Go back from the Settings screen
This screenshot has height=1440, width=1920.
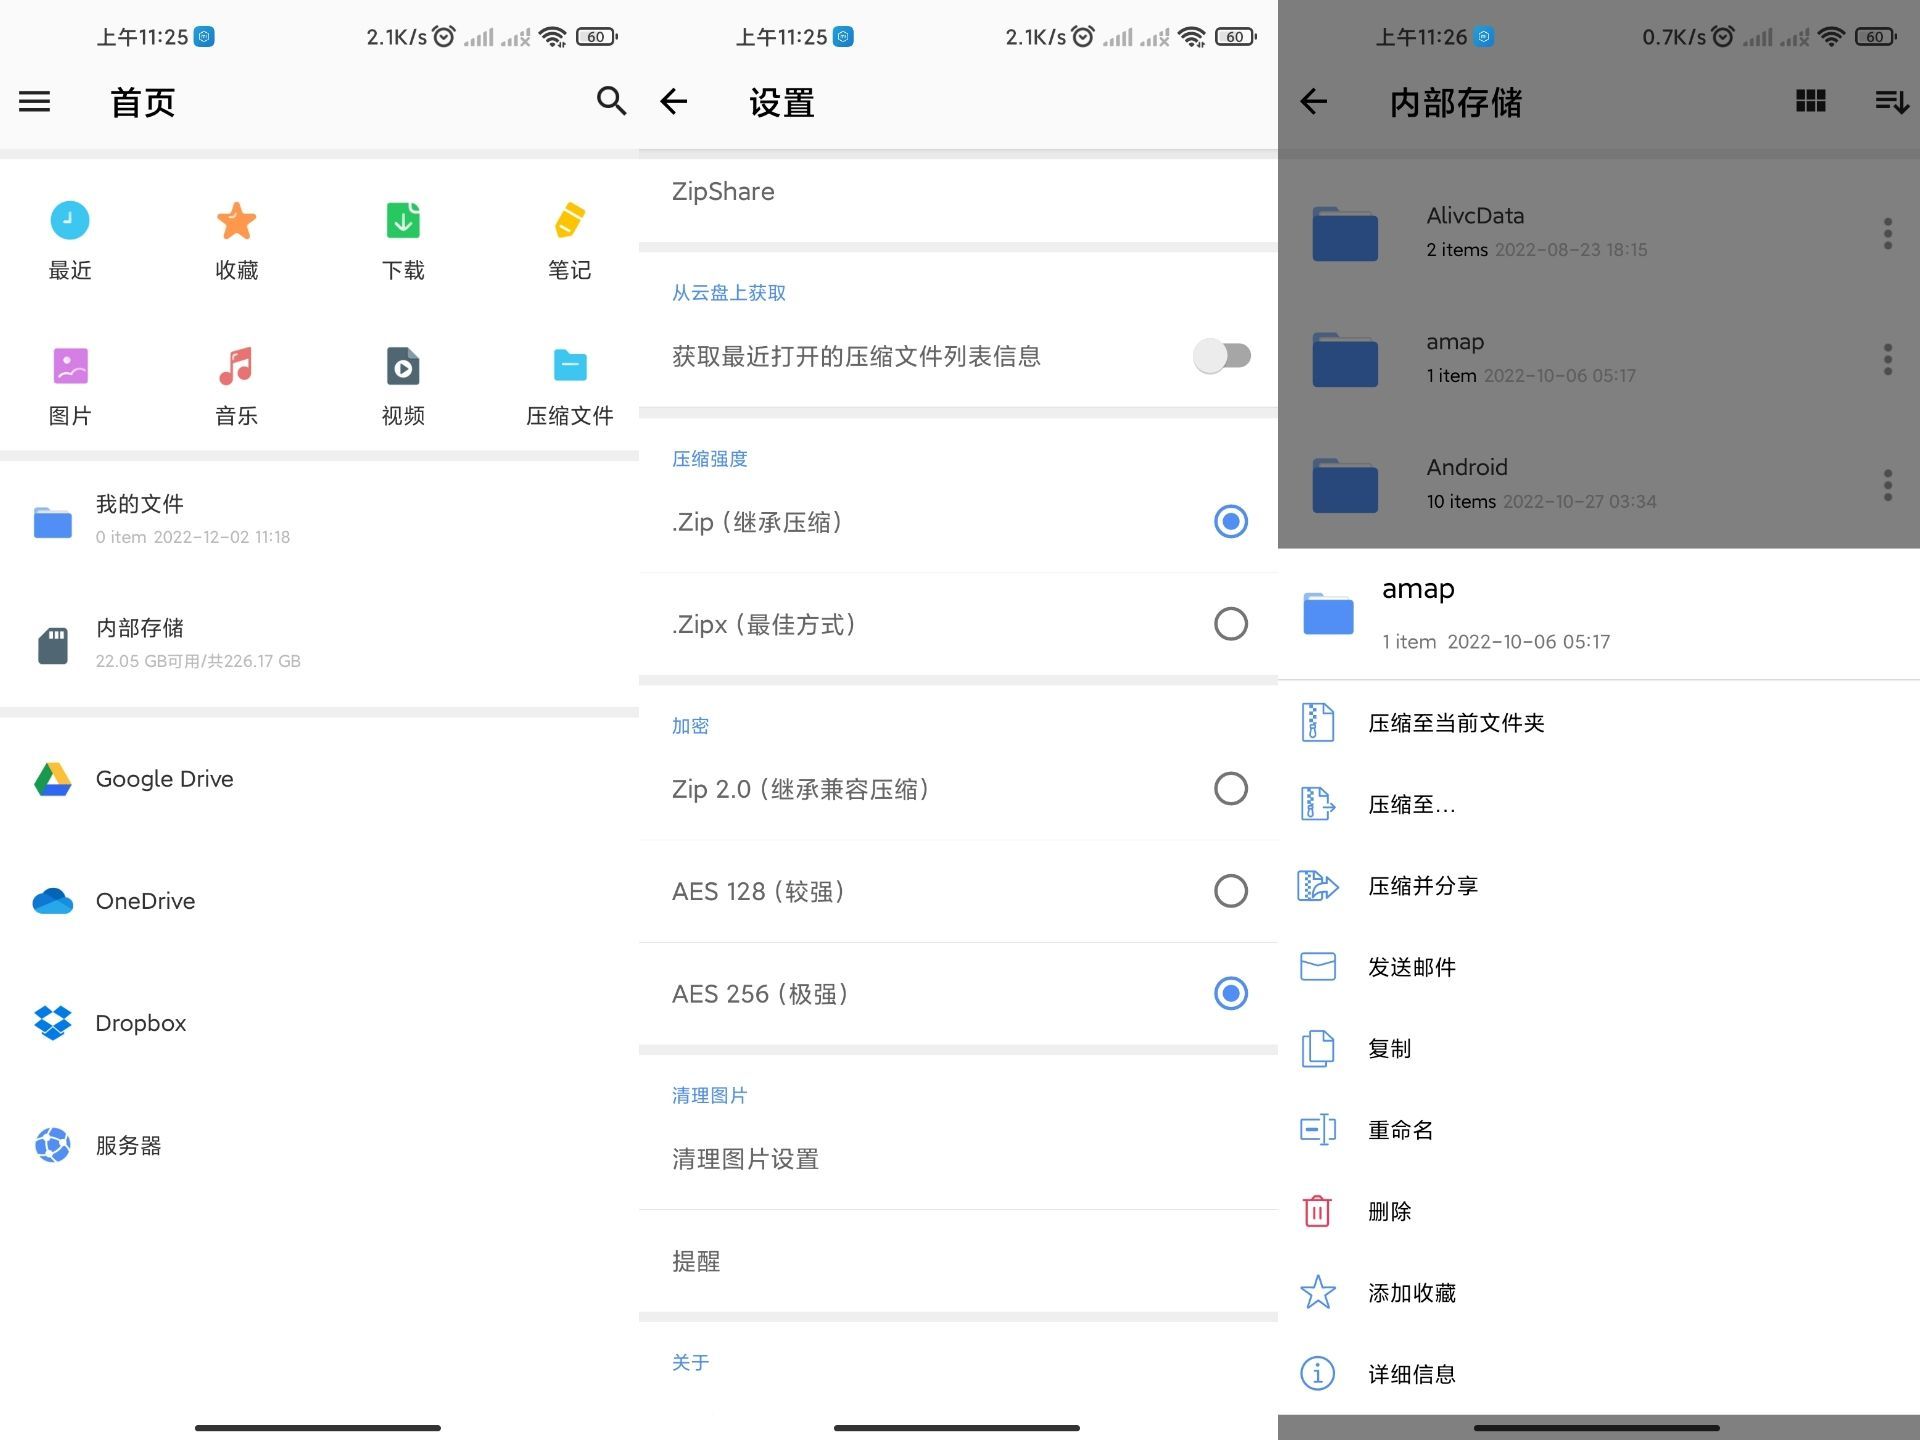pos(674,101)
